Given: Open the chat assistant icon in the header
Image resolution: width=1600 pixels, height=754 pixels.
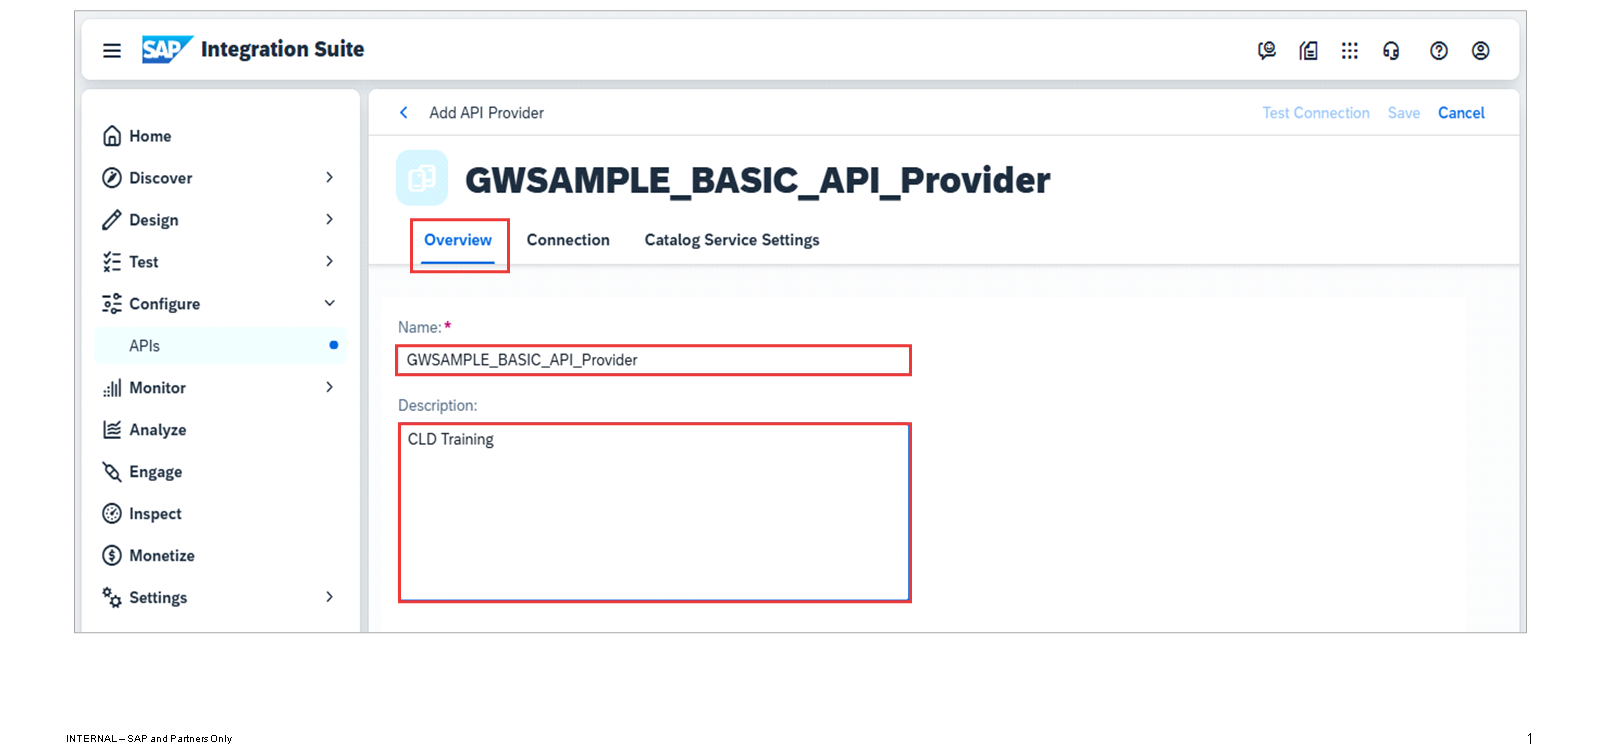Looking at the screenshot, I should point(1267,50).
